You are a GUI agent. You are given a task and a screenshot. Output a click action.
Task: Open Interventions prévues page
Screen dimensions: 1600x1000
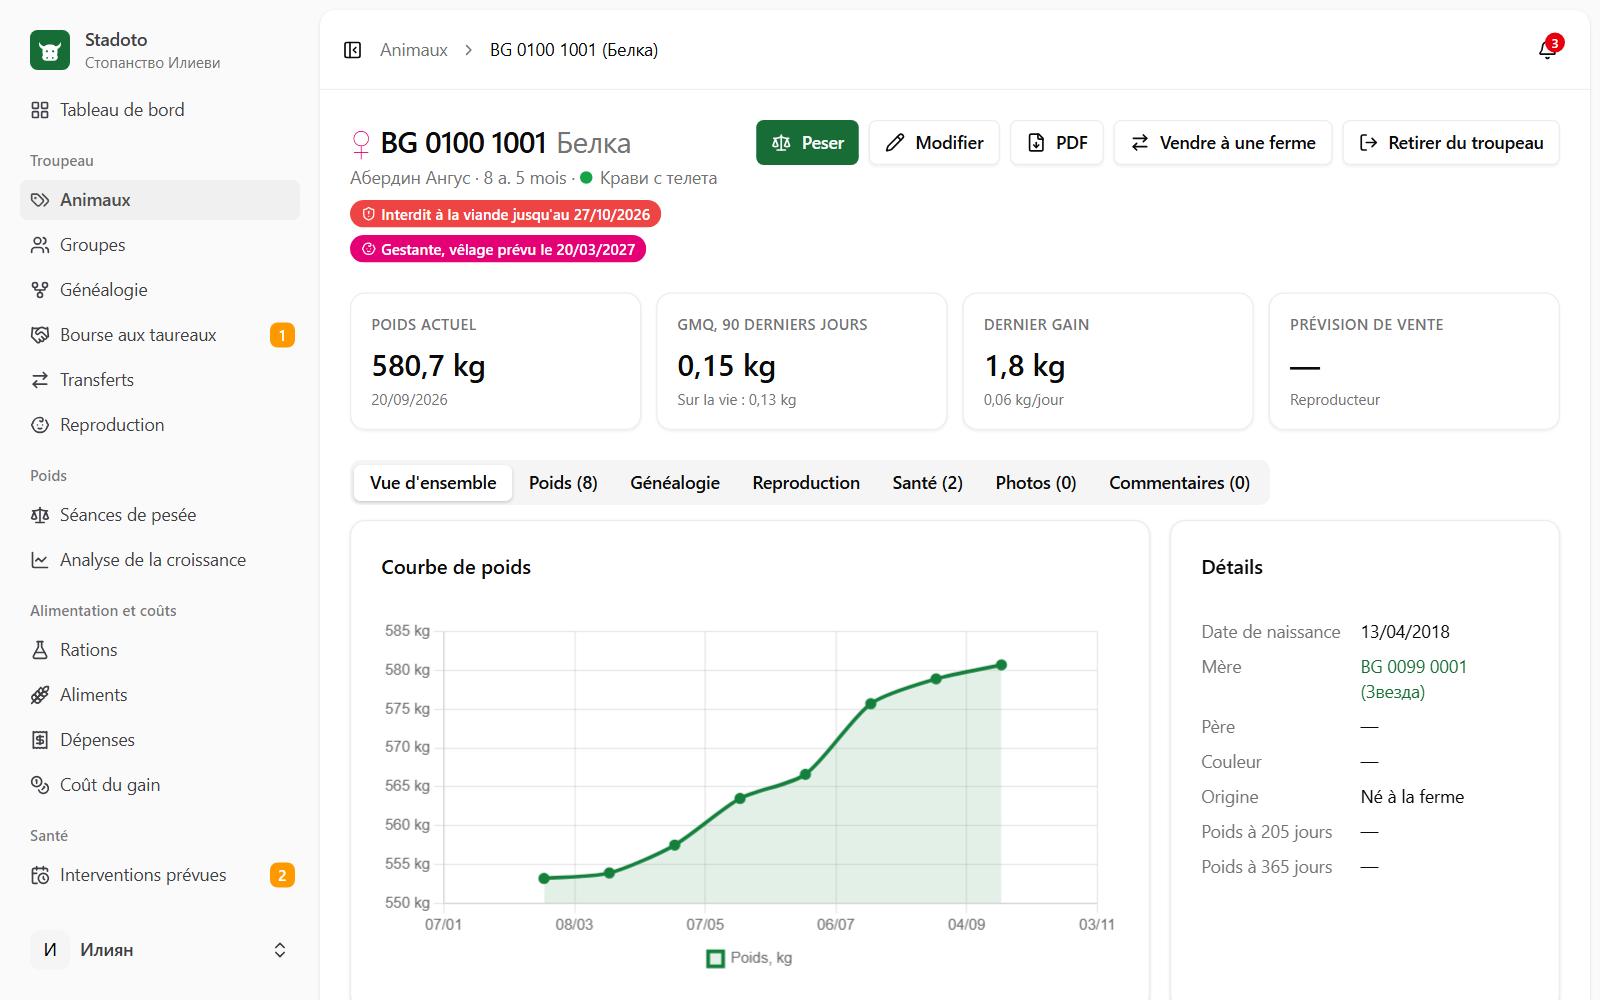point(160,875)
